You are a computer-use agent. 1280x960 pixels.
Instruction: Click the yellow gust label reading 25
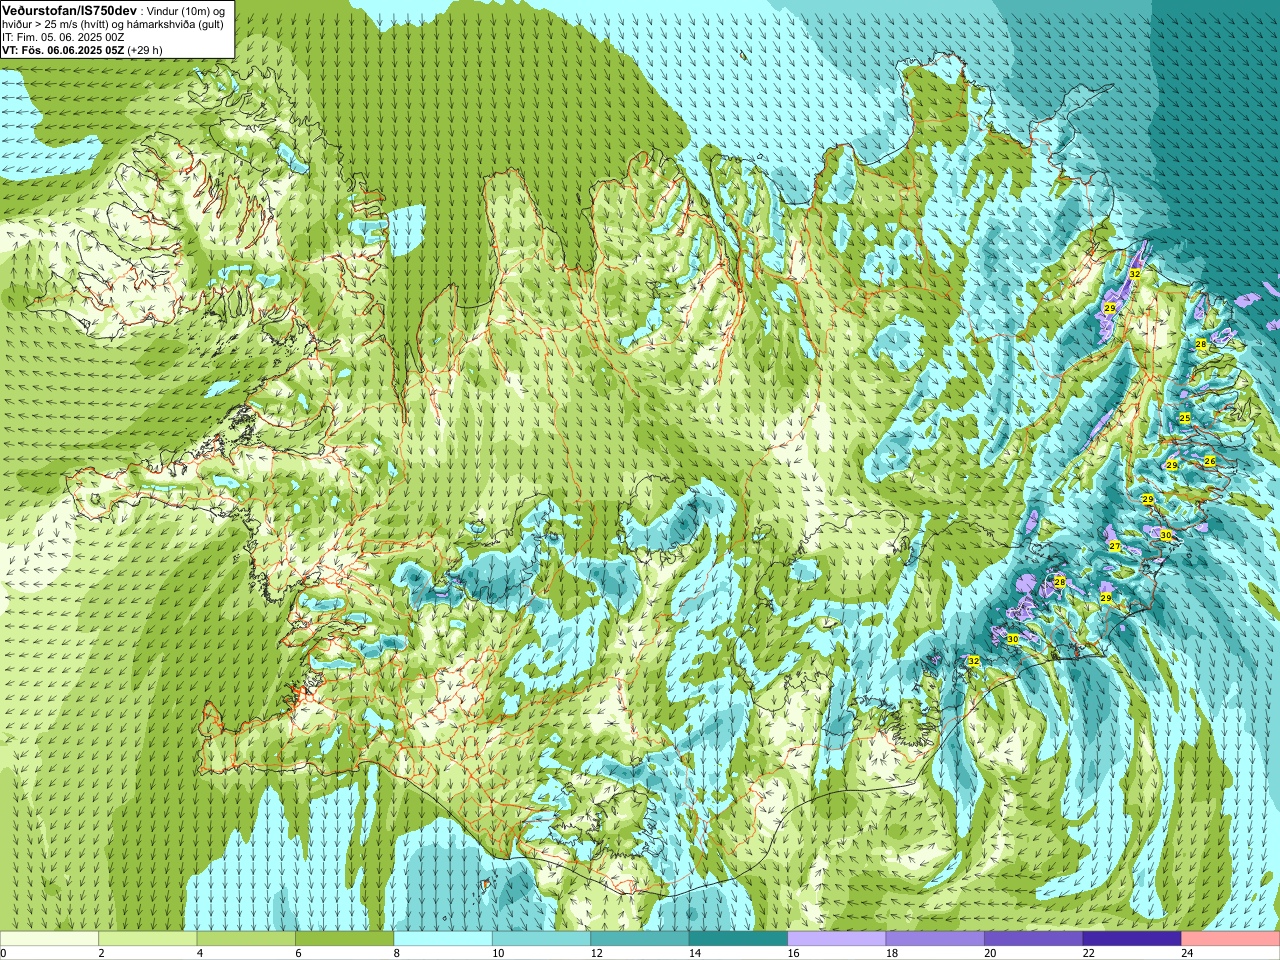coord(1185,418)
